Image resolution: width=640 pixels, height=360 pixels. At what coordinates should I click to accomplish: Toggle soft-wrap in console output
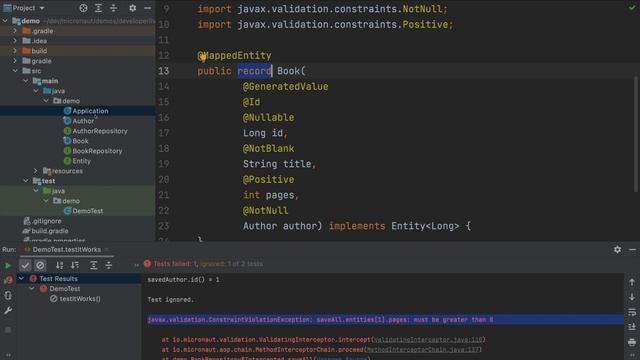pos(632,312)
